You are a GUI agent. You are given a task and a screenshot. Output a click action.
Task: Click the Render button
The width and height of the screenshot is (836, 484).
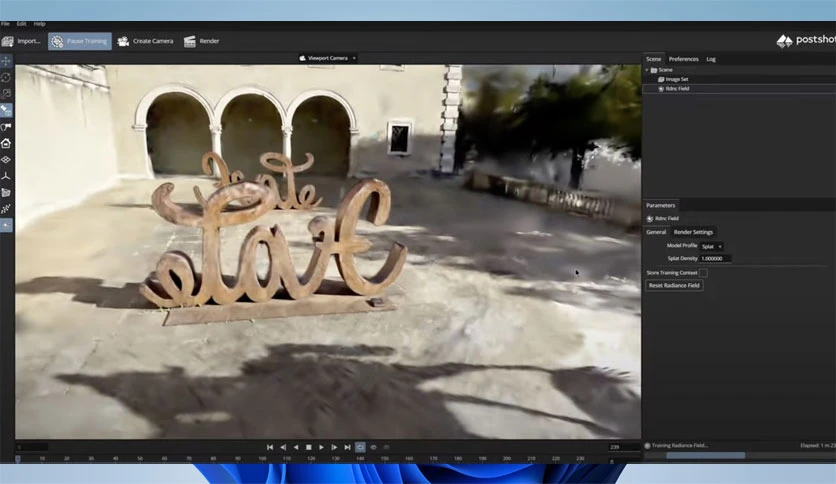pos(202,41)
